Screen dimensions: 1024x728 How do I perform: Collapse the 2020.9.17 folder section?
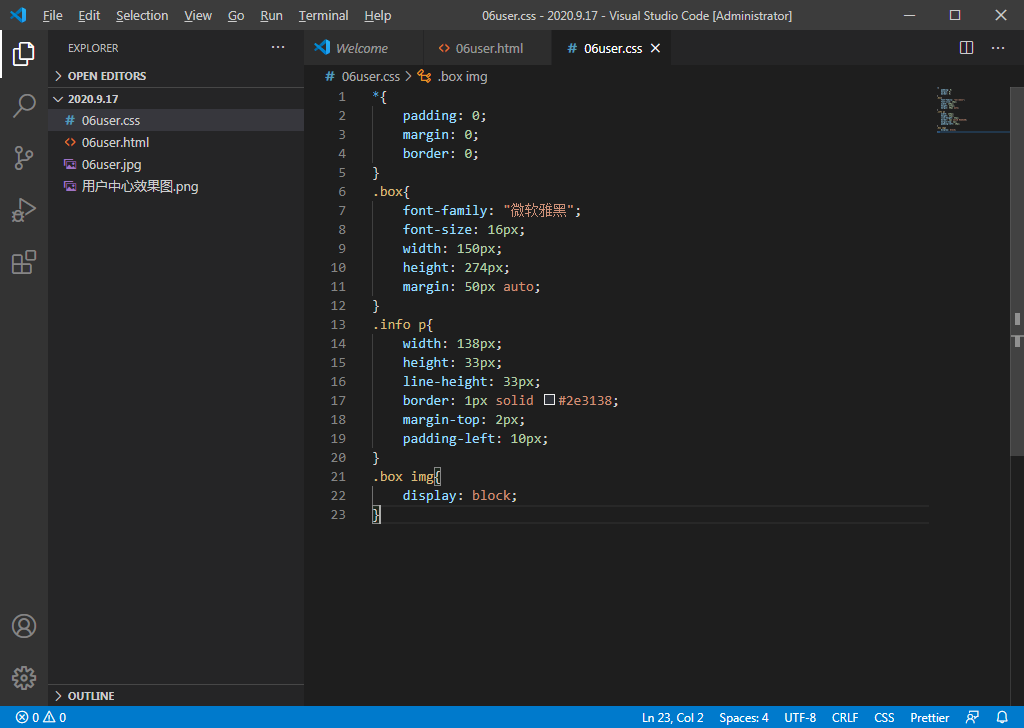tap(176, 99)
